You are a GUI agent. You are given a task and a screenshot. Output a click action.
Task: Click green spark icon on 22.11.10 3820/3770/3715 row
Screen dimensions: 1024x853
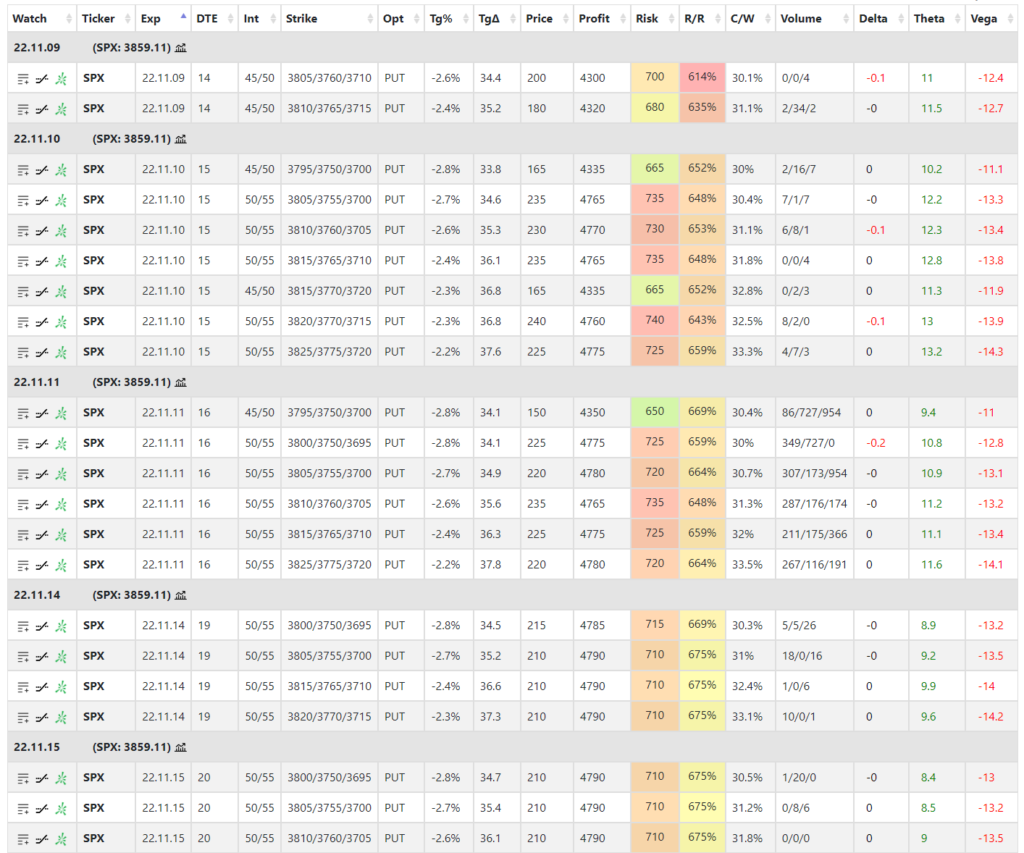click(61, 323)
